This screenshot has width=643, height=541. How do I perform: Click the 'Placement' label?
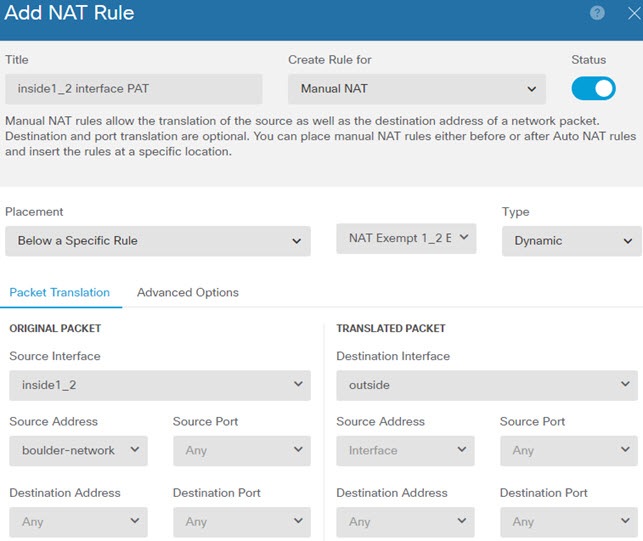tap(34, 212)
